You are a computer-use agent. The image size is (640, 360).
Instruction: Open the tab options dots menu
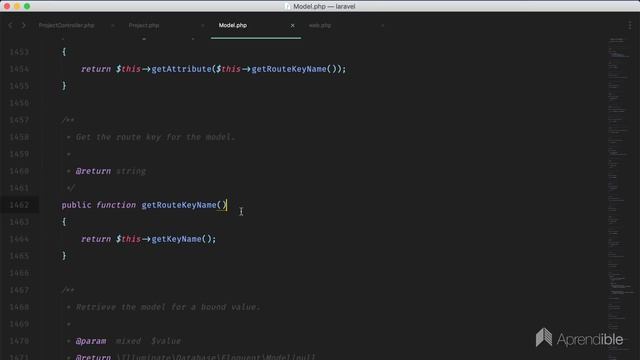630,25
